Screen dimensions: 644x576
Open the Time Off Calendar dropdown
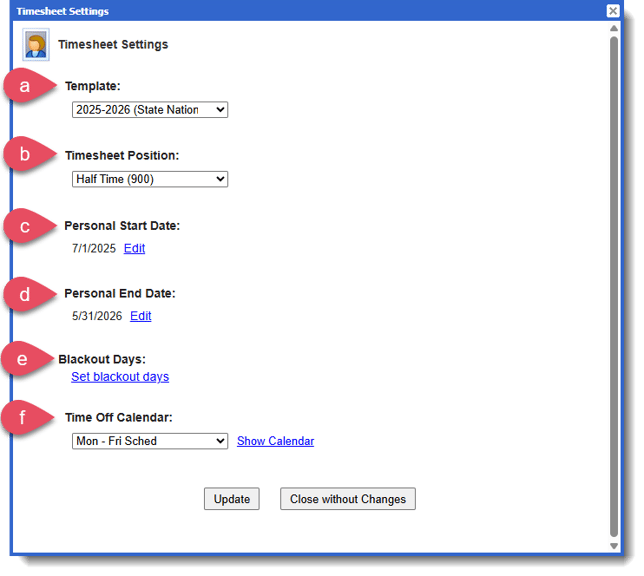click(150, 441)
